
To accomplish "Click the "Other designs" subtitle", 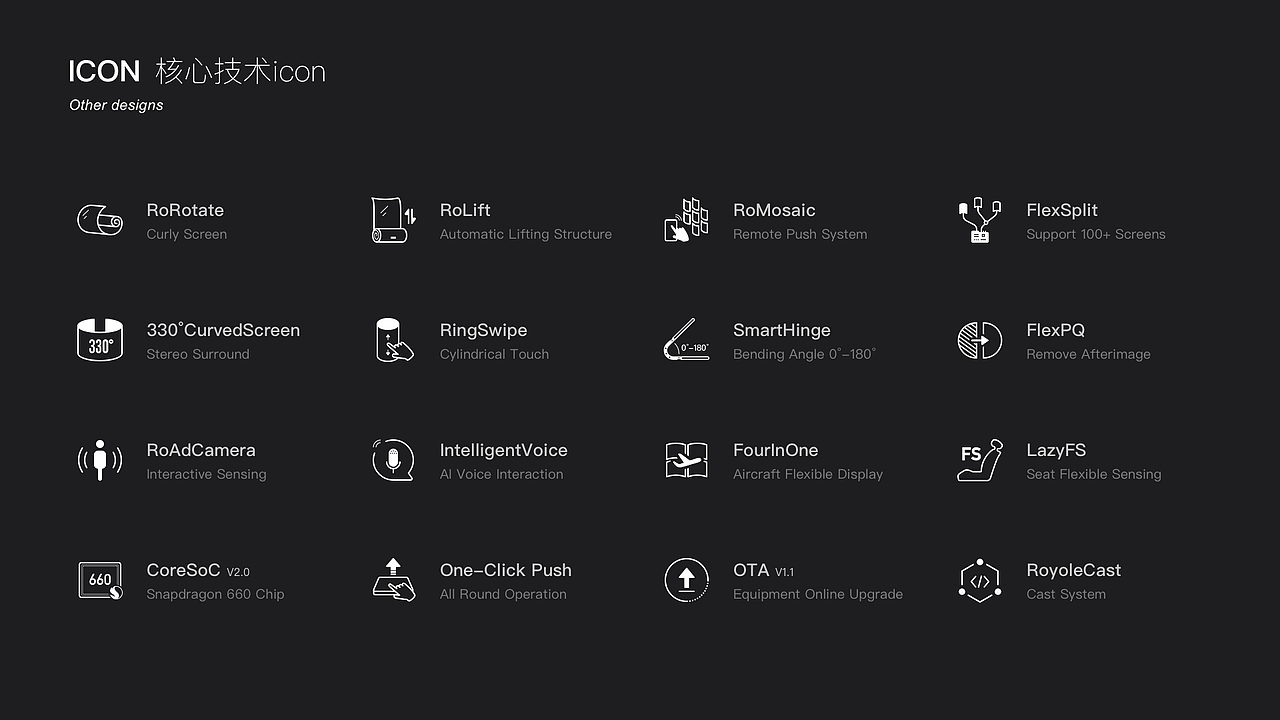I will coord(116,105).
